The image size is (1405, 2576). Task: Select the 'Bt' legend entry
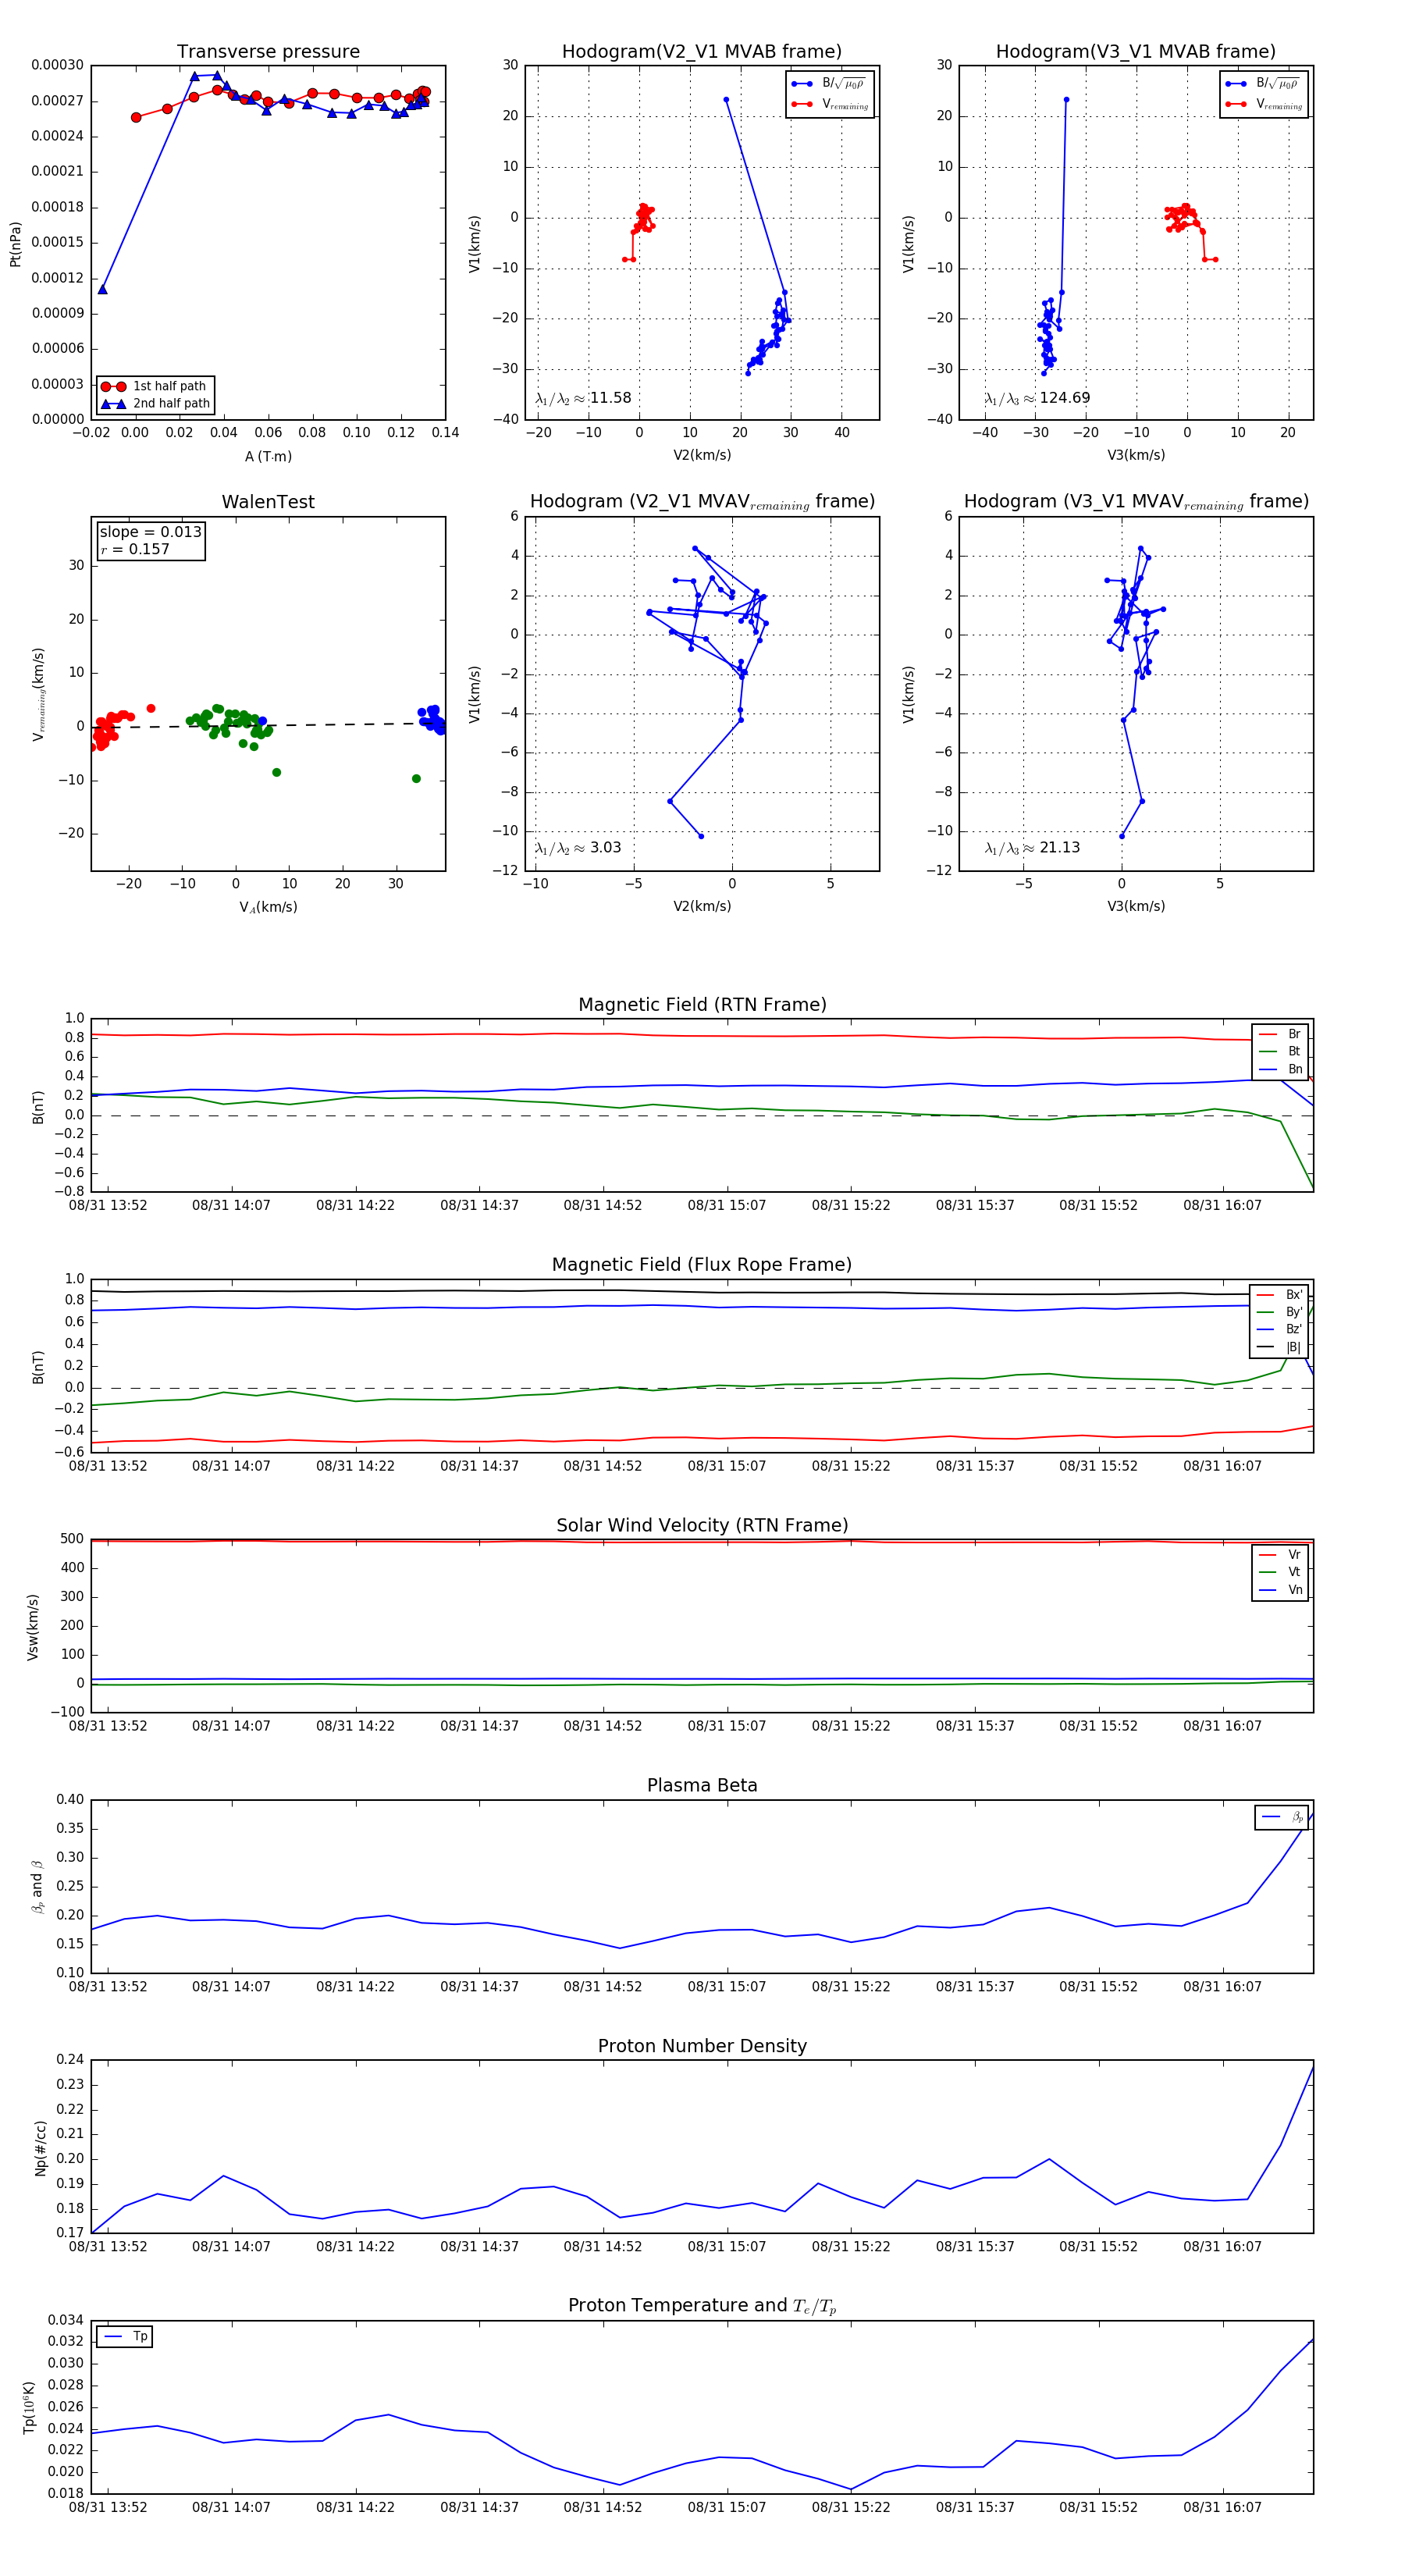tap(1280, 1051)
